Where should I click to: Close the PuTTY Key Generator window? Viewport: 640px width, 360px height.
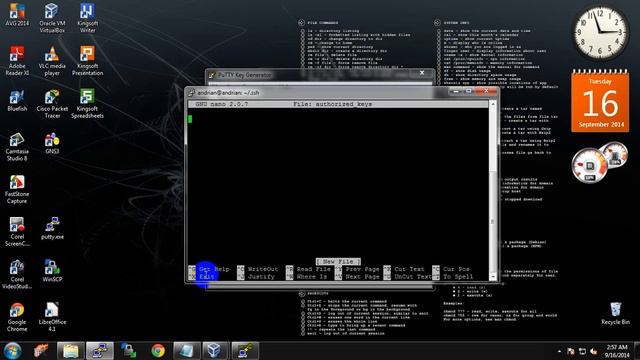coord(422,73)
